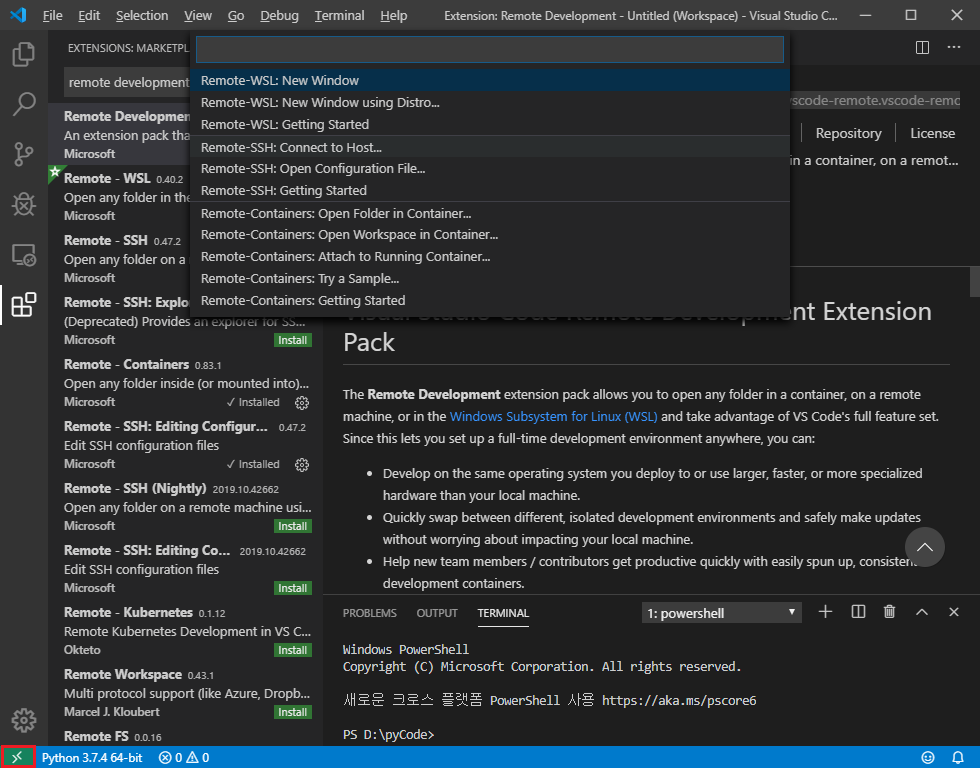Screen dimensions: 980x768
Task: Click the extensions search box with remote development
Action: click(128, 82)
